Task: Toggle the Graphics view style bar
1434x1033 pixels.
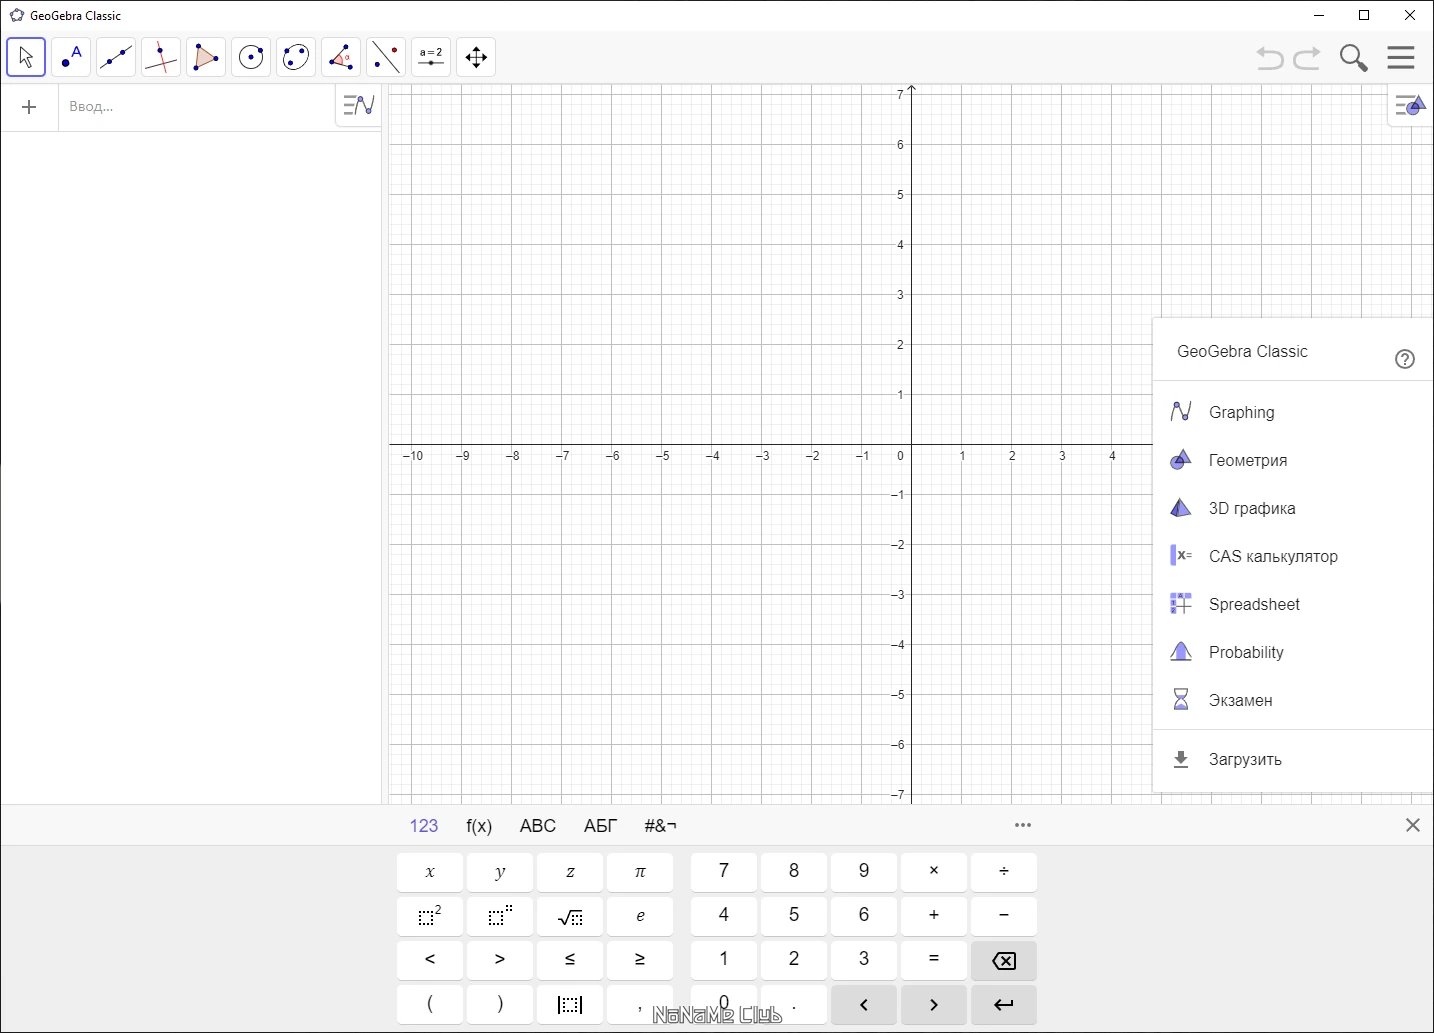Action: point(1410,105)
